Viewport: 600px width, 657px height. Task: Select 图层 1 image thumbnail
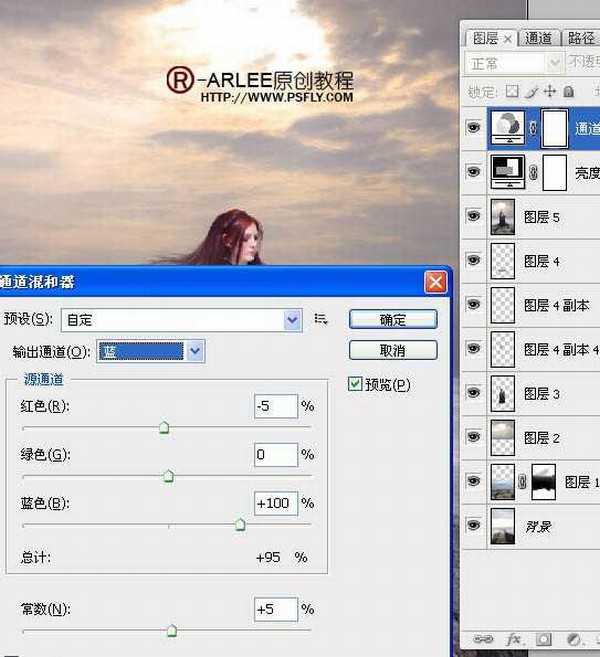click(x=502, y=482)
